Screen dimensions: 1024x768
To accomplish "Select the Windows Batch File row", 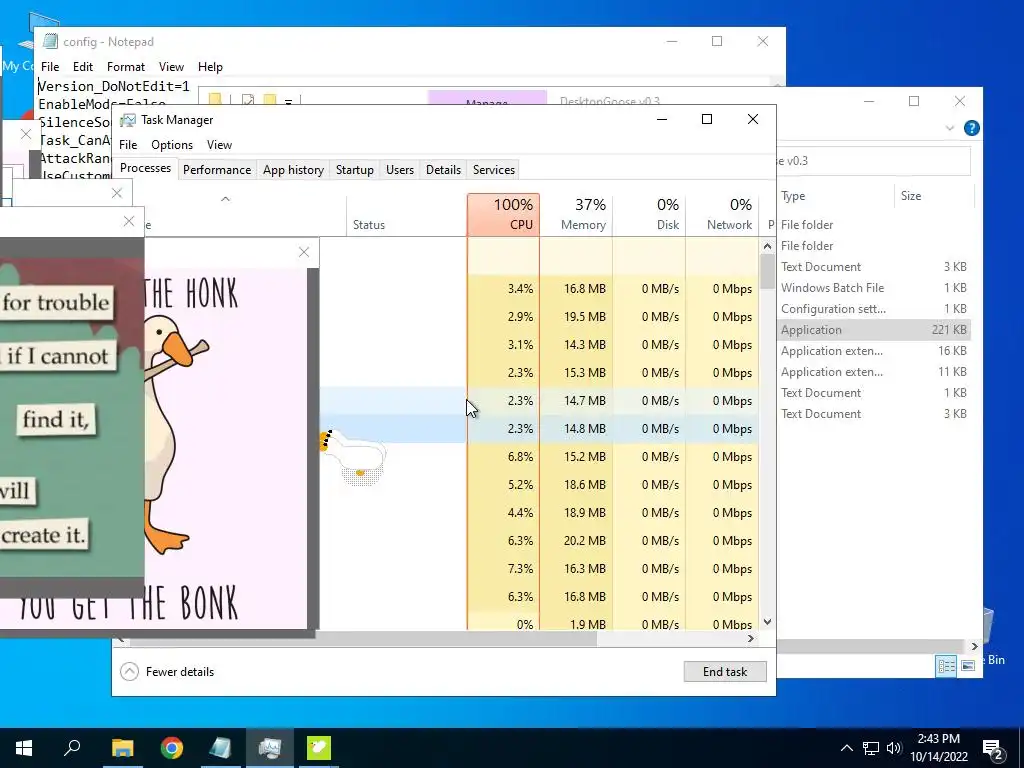I will [874, 287].
